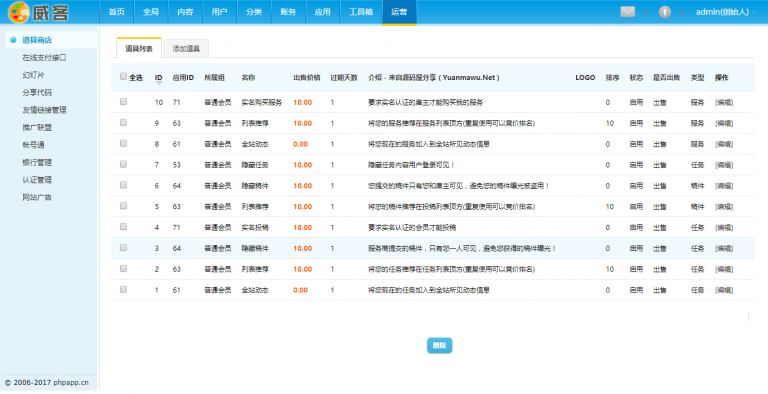Click [编辑] for row ID 9

[724, 123]
